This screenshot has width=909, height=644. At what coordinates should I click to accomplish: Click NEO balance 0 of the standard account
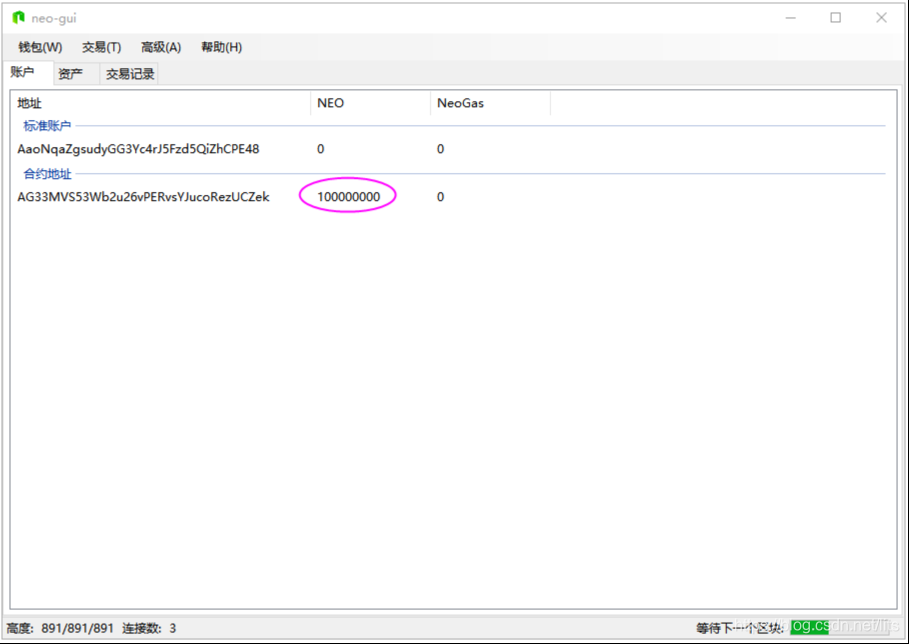(x=321, y=149)
